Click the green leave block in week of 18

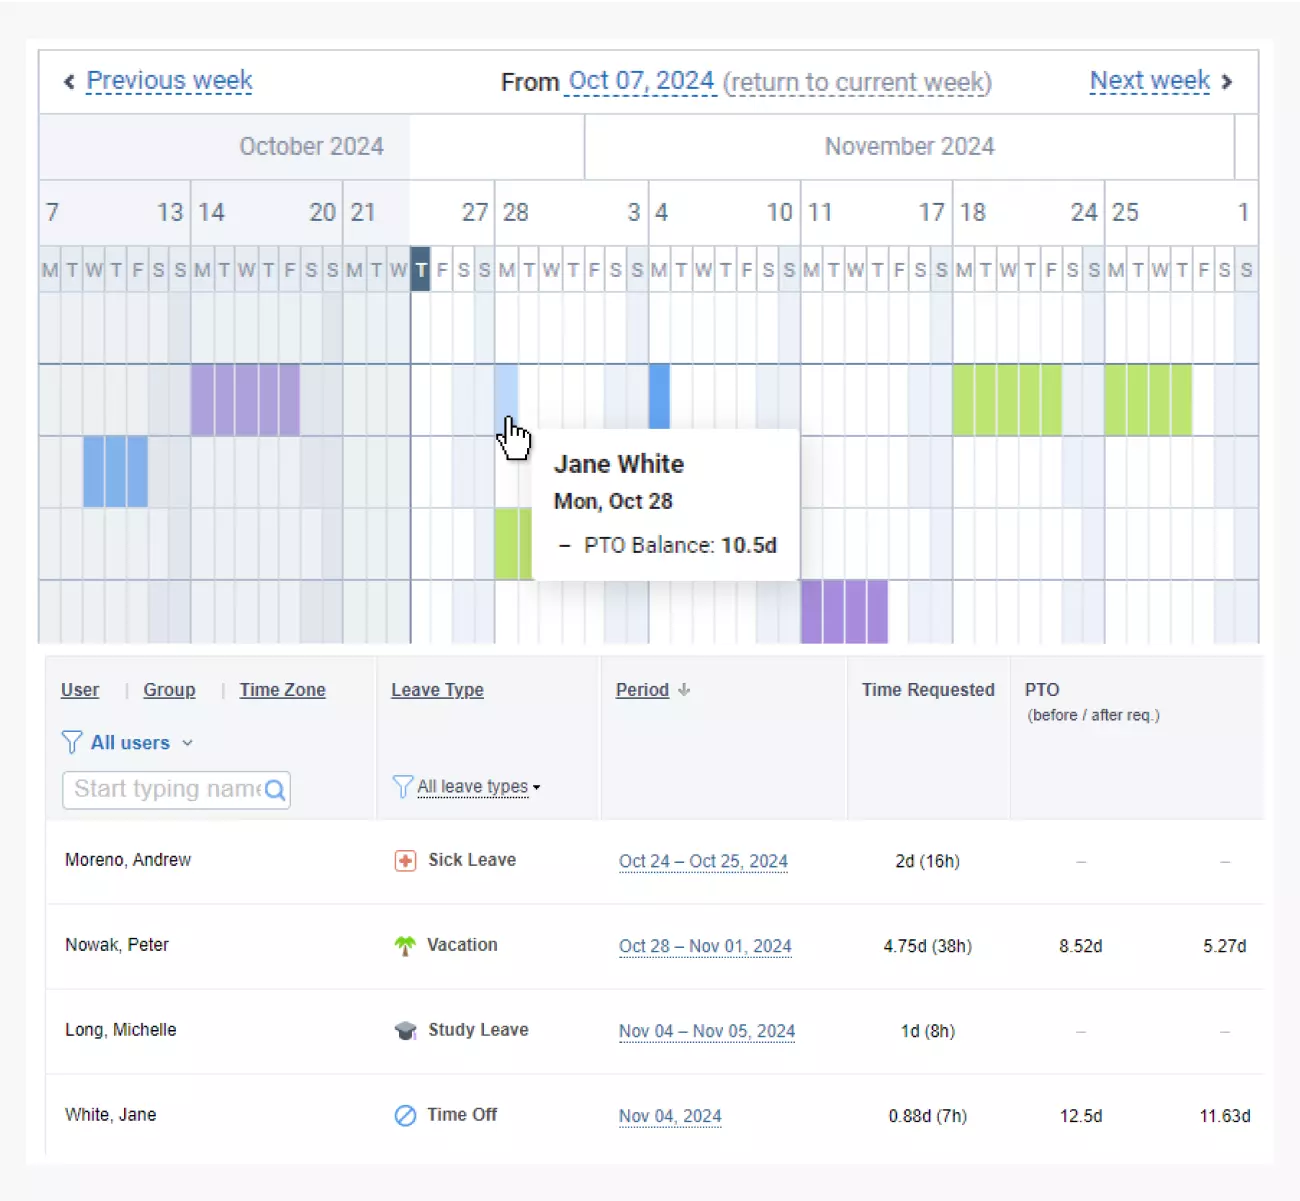(x=1007, y=400)
